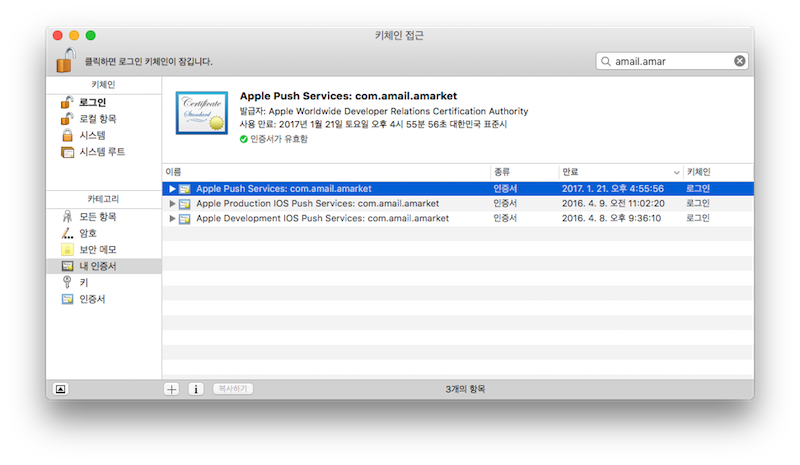Click the 모든 항목 category icon
The image size is (800, 465).
click(x=67, y=216)
